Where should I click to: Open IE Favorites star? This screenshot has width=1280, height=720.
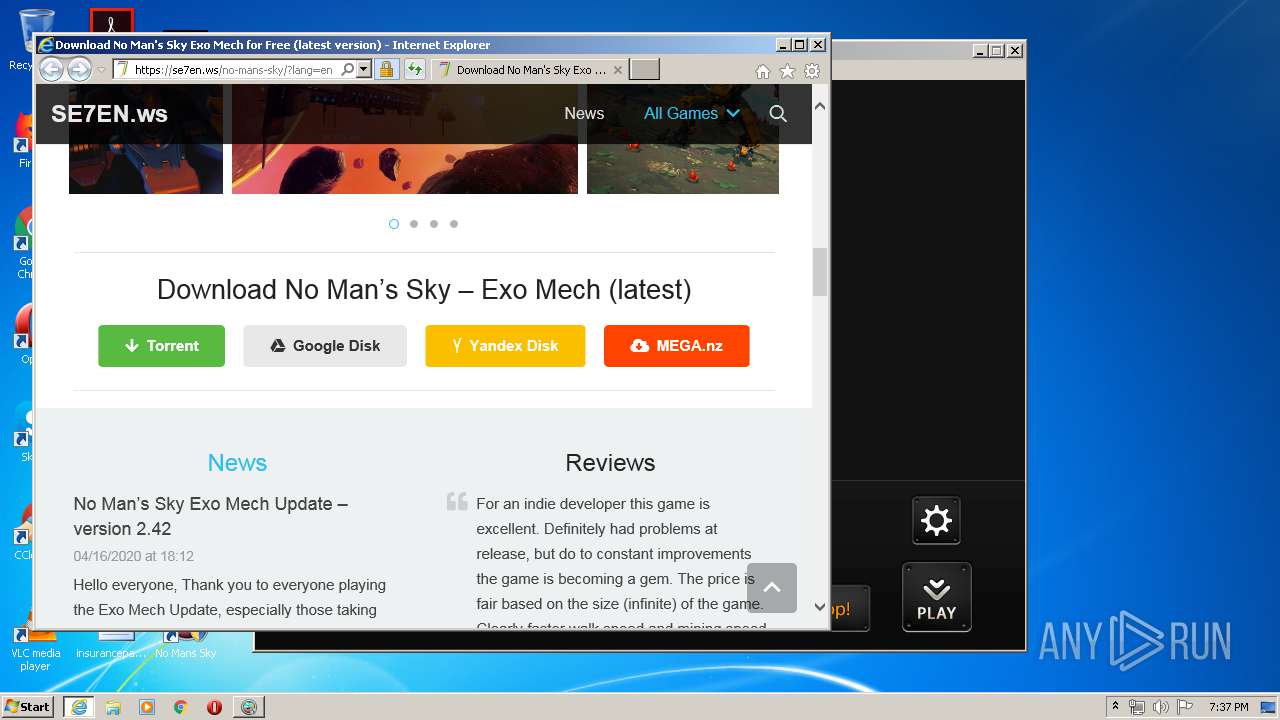point(787,71)
